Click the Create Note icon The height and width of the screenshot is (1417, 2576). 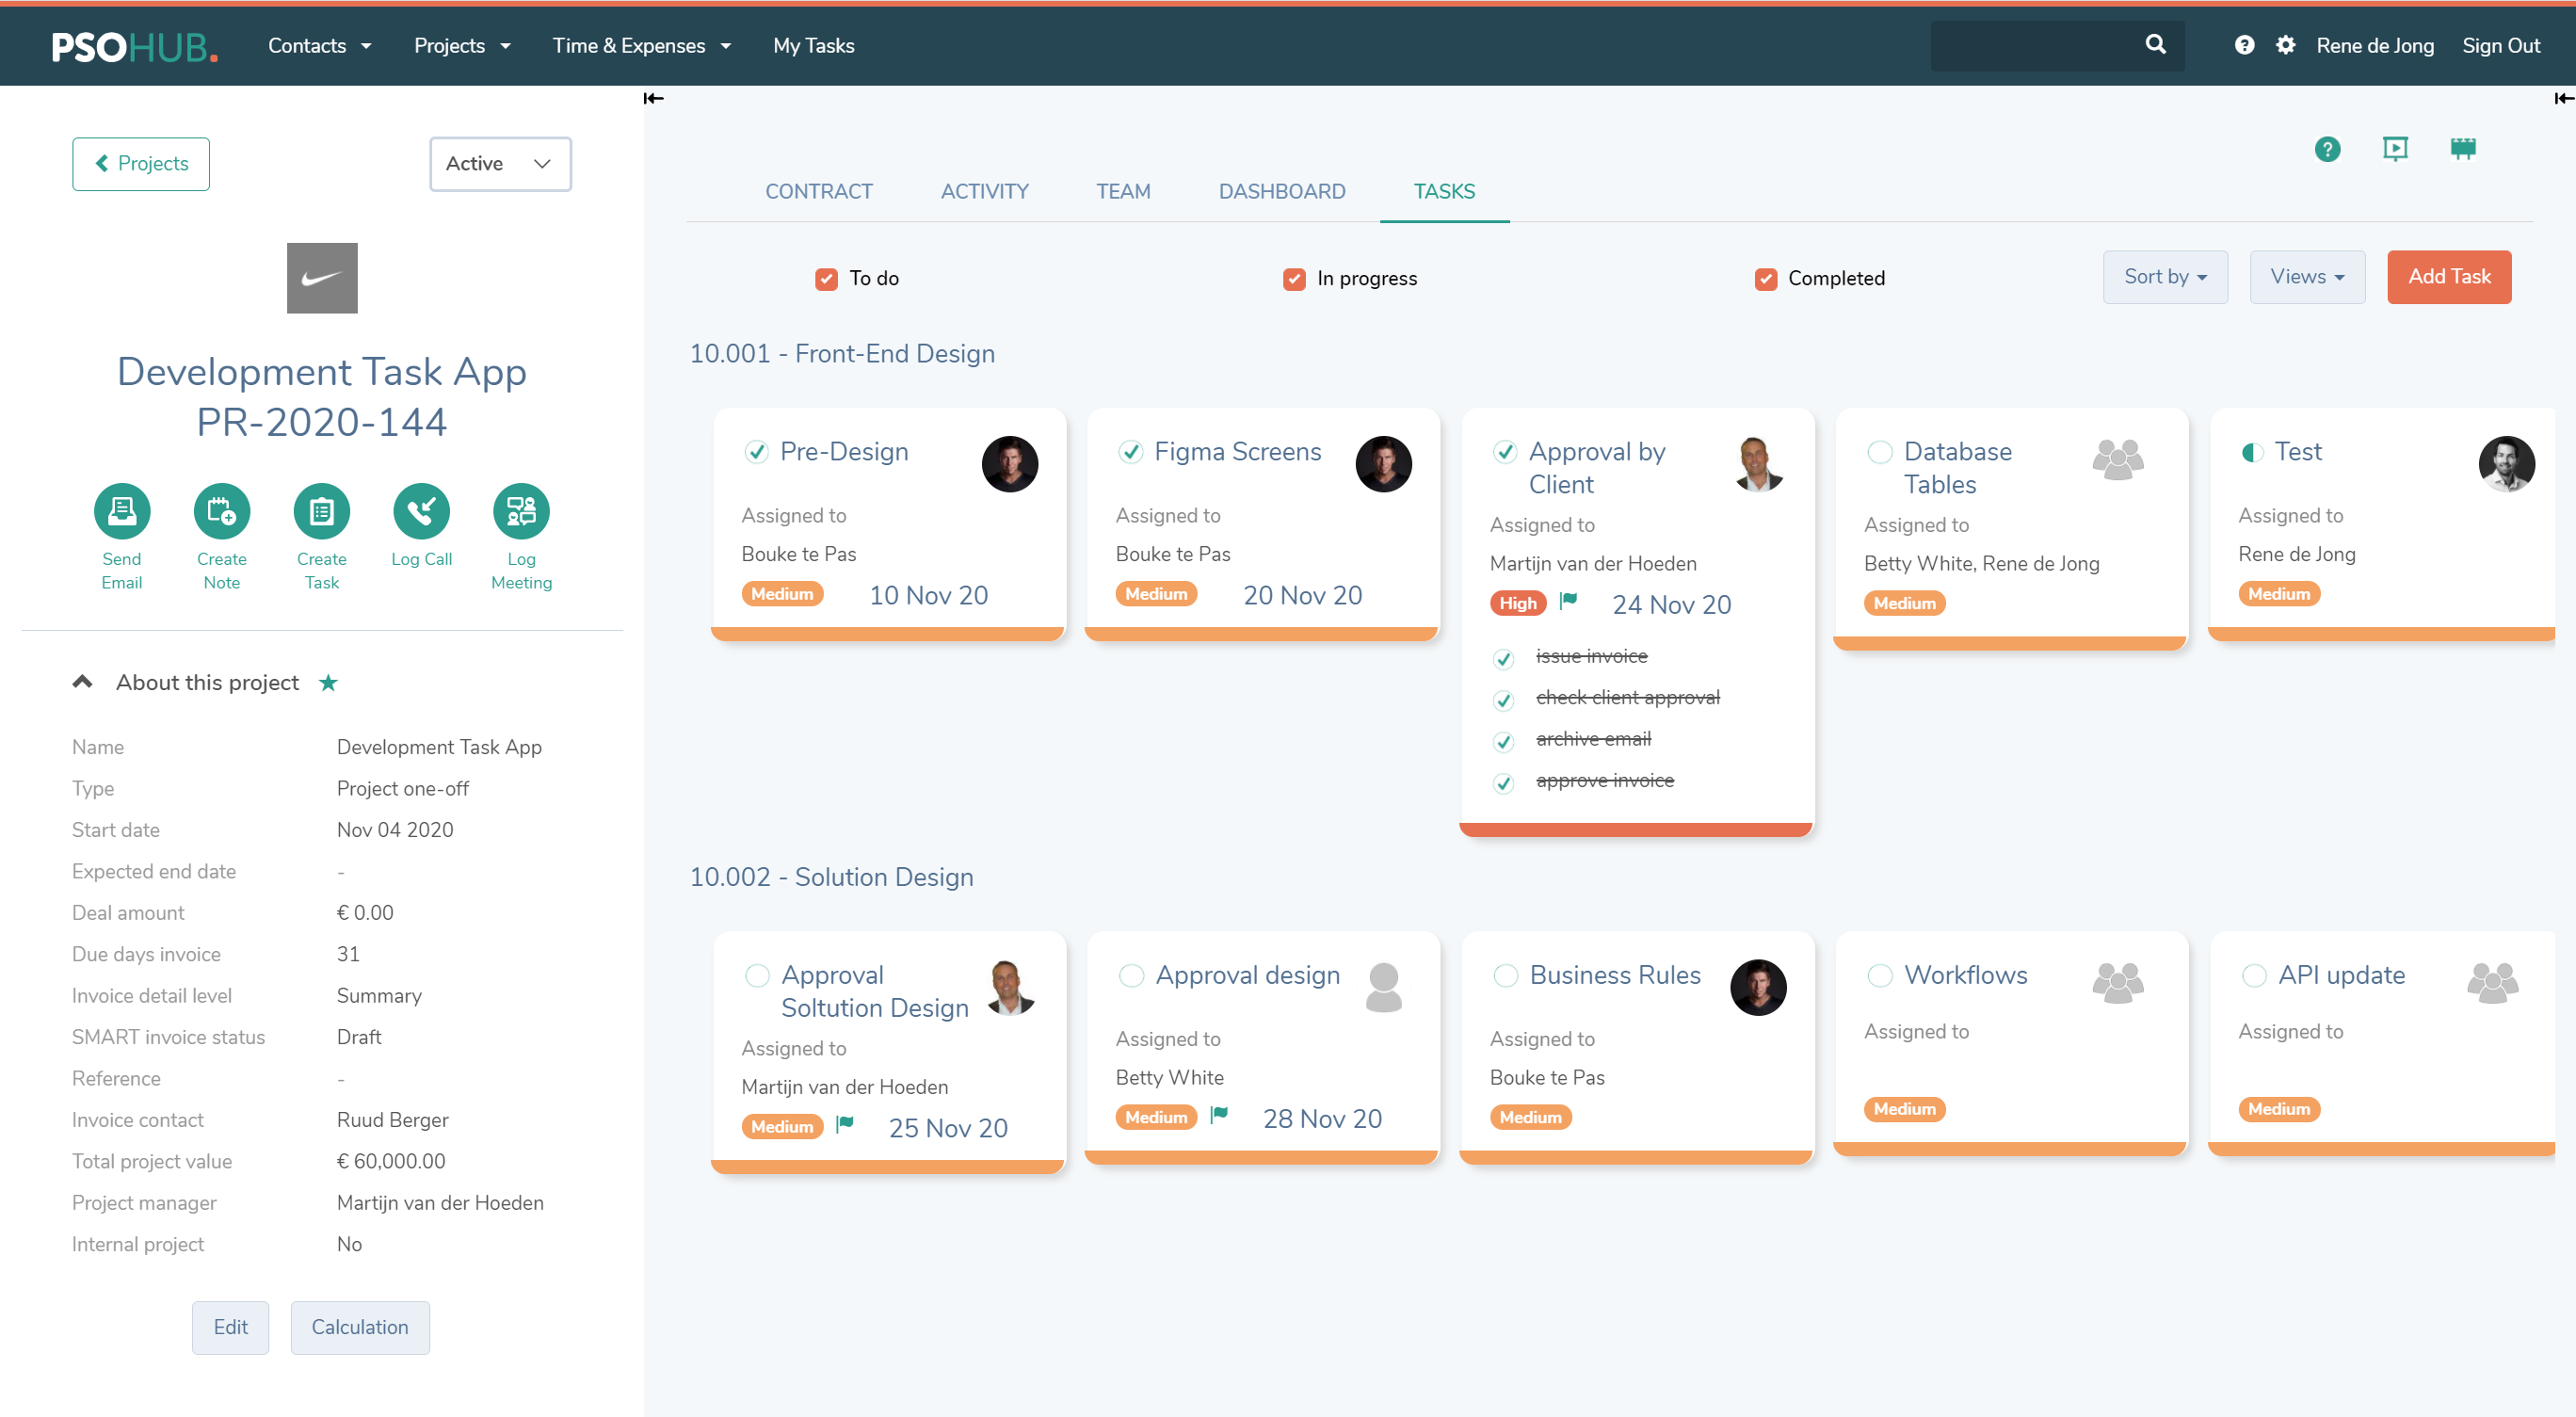221,510
